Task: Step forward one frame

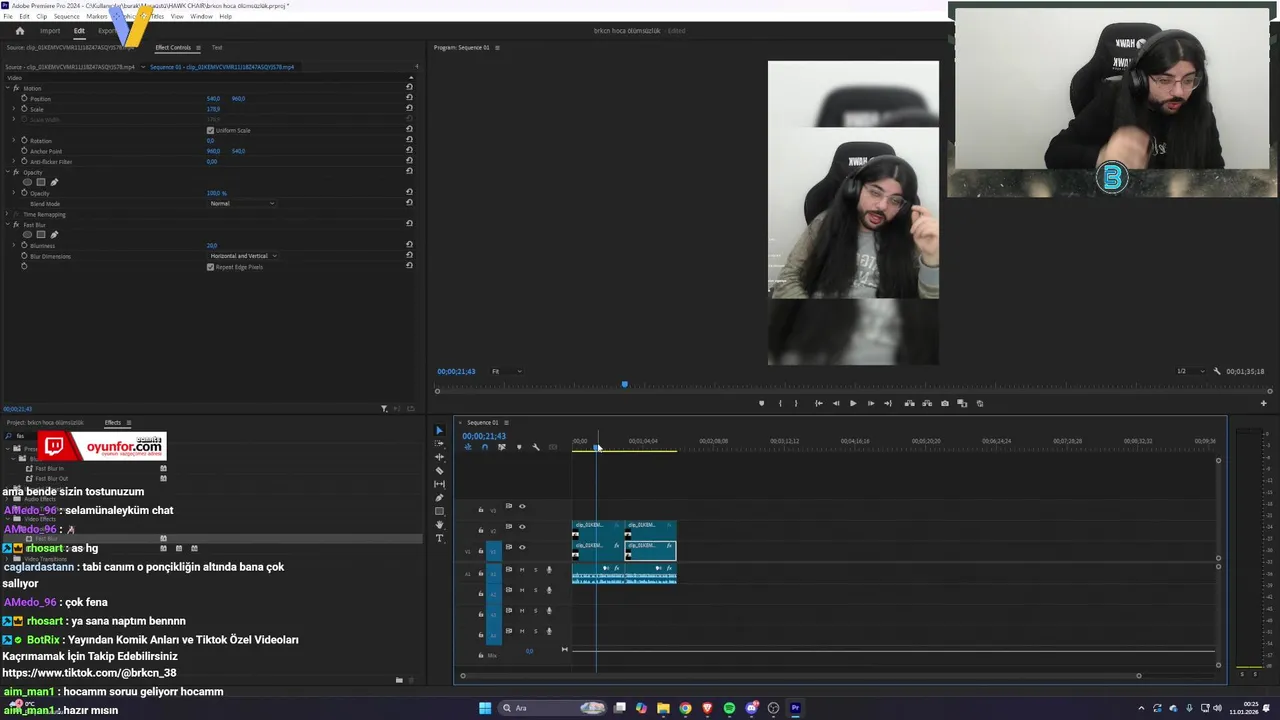Action: coord(871,403)
